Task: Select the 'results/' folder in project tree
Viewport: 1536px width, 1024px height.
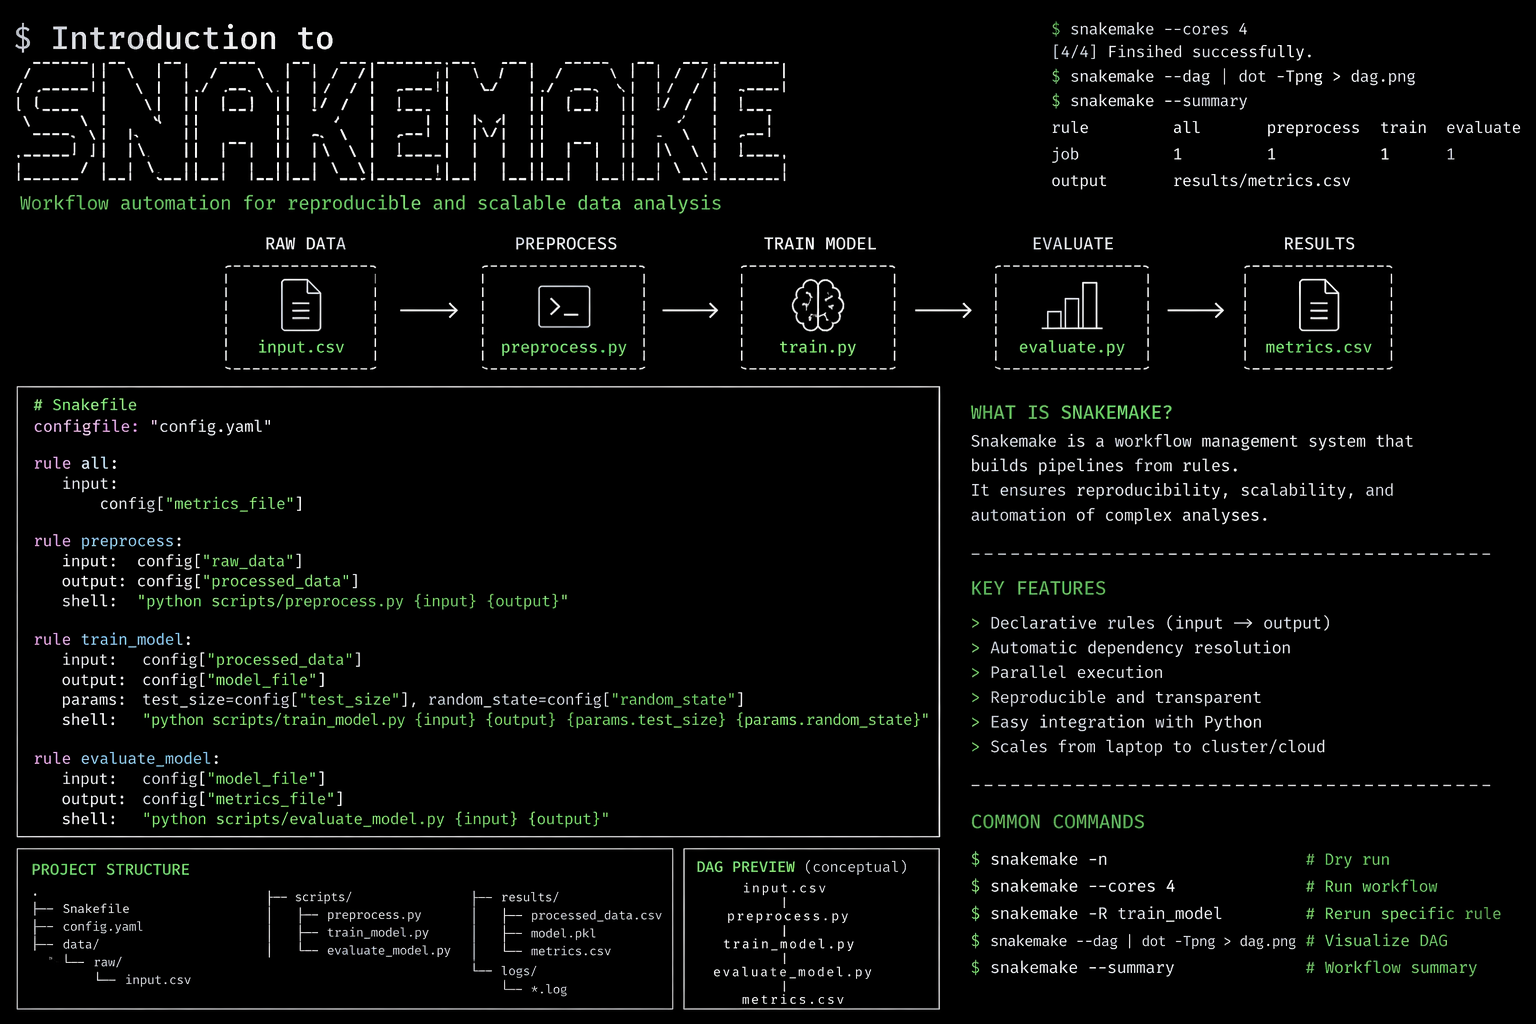Action: [530, 898]
